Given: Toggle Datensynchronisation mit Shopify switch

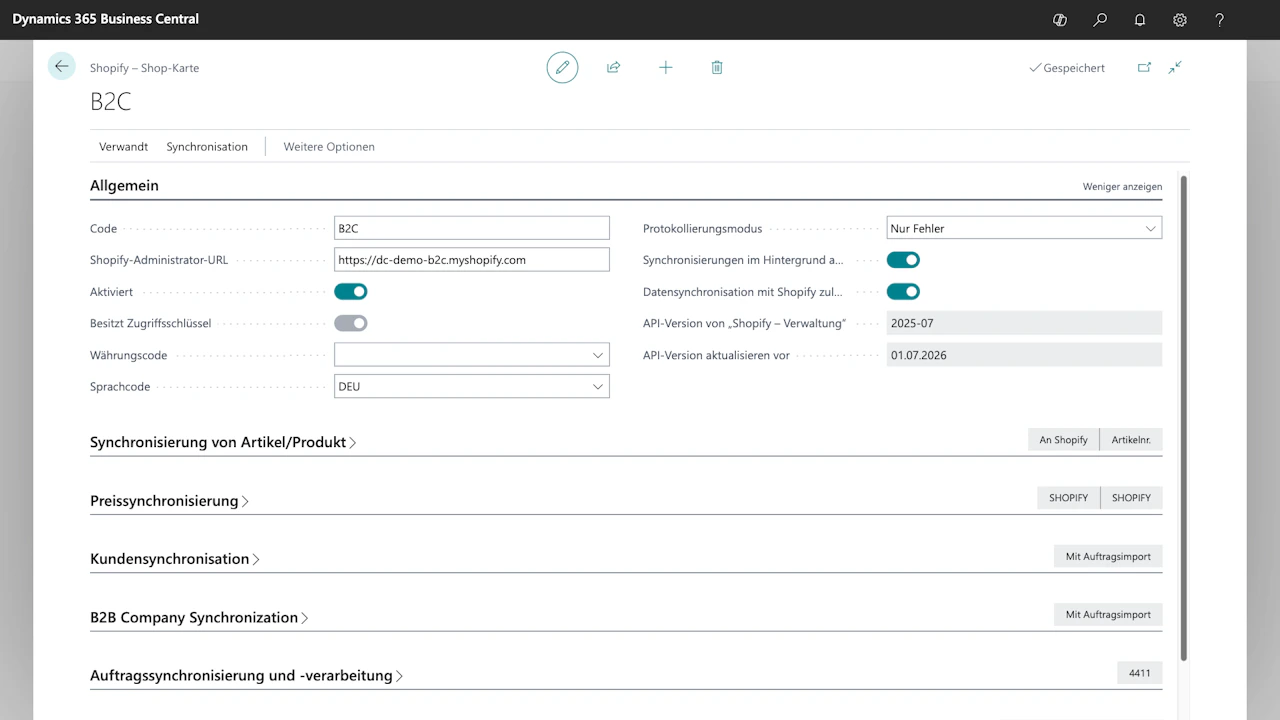Looking at the screenshot, I should (x=903, y=292).
